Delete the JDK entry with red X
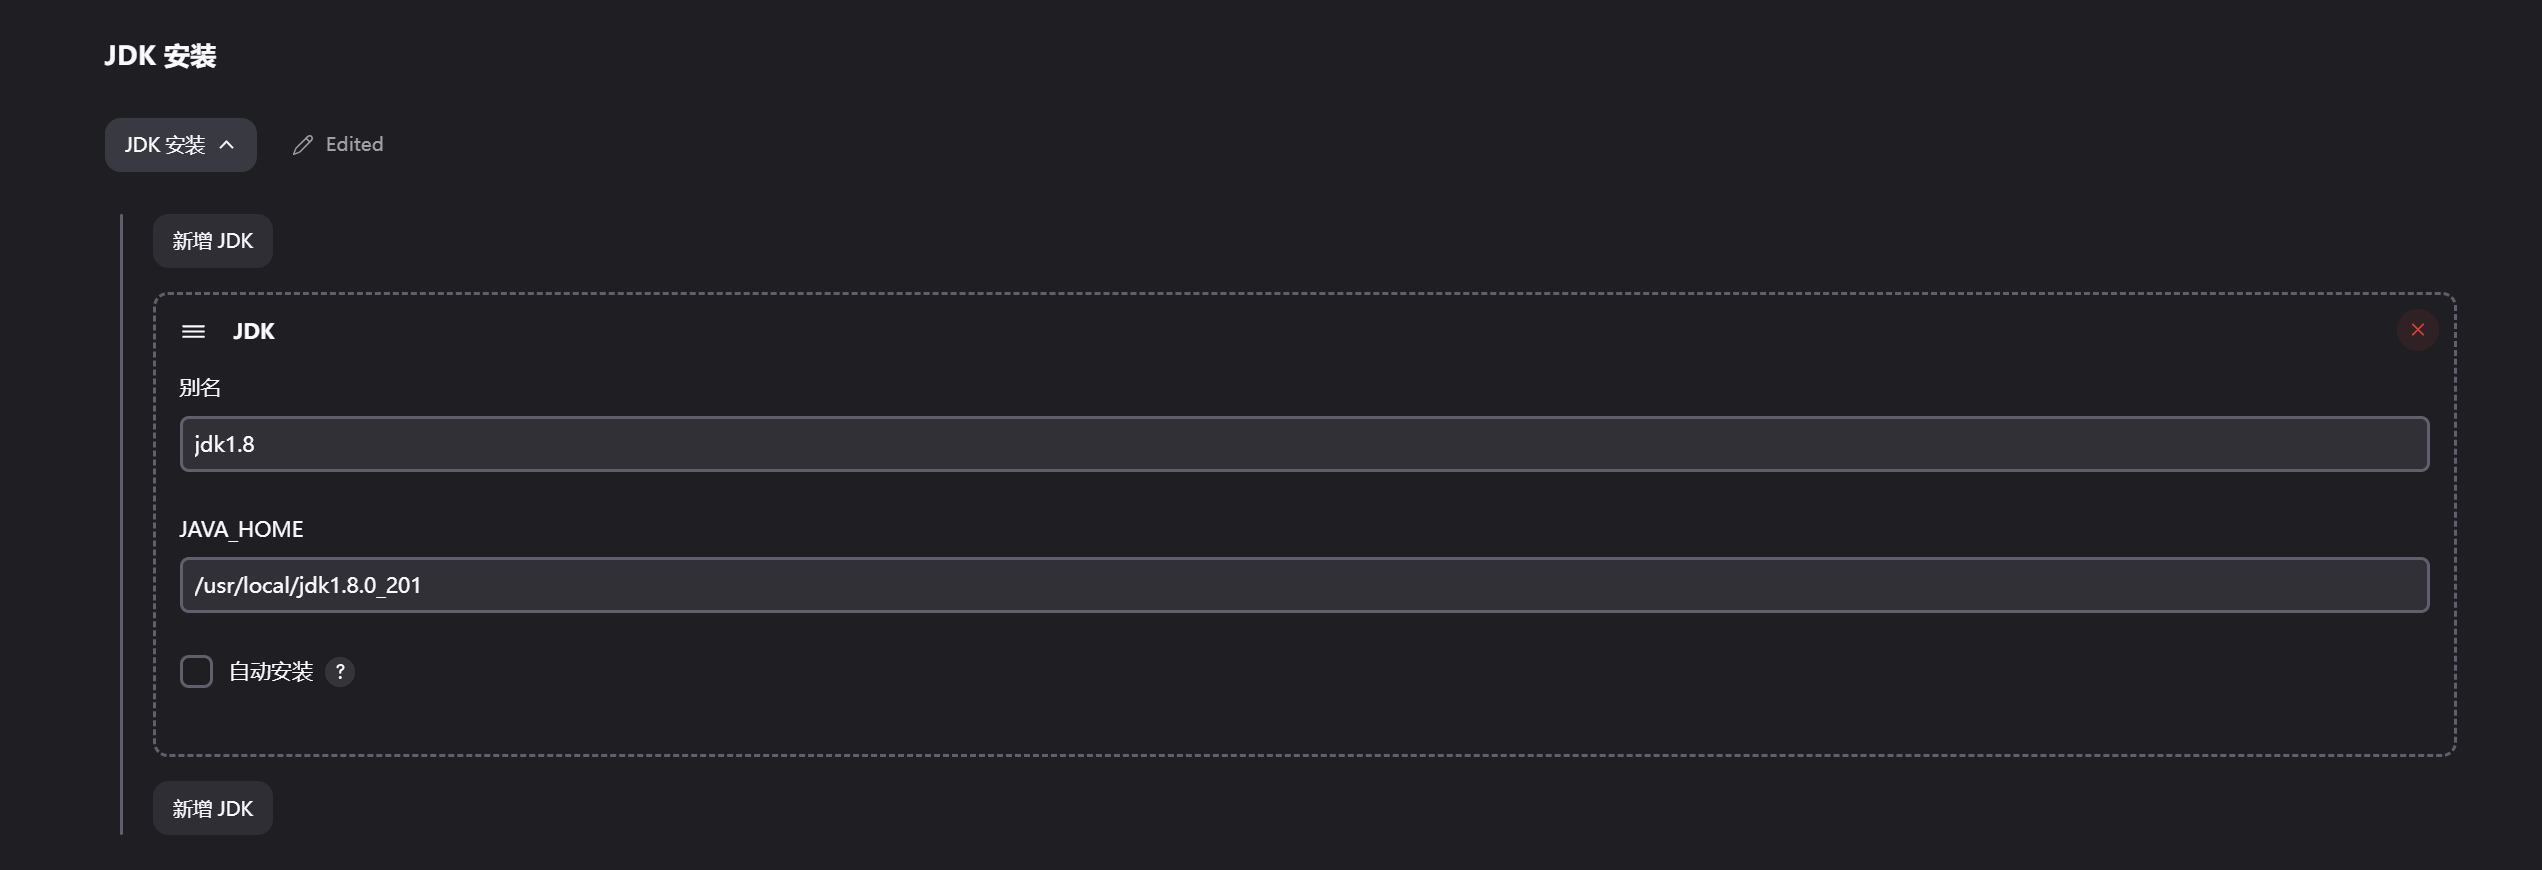 pos(2417,330)
